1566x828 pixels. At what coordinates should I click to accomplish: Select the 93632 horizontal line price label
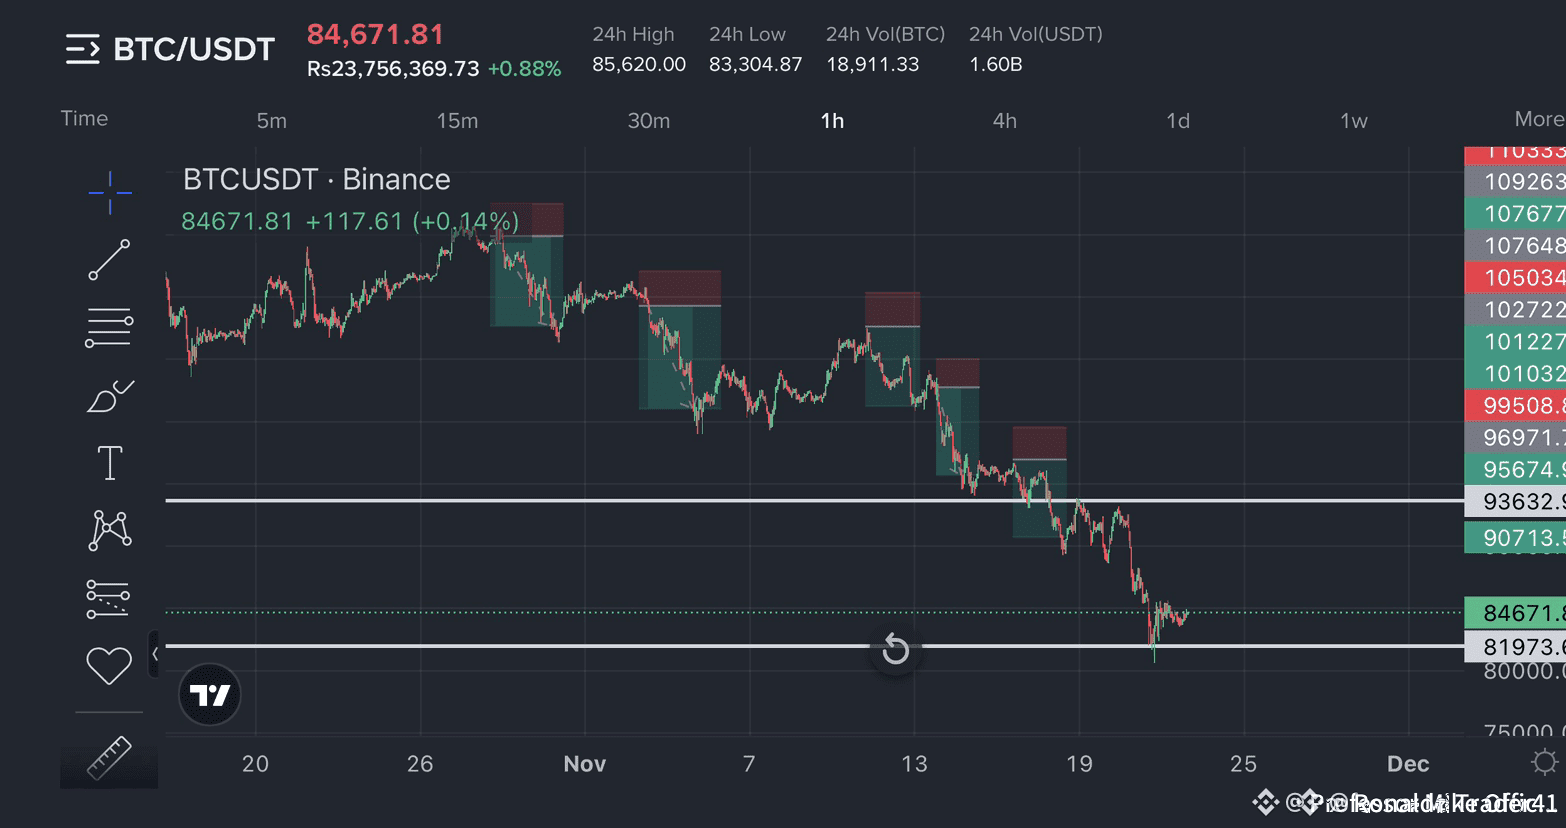tap(1515, 501)
